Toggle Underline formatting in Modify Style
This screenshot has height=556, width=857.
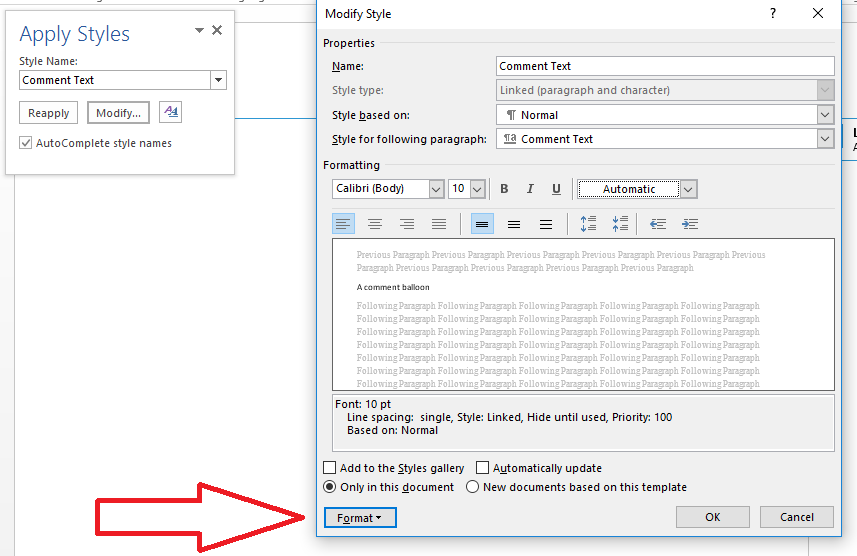[x=556, y=189]
